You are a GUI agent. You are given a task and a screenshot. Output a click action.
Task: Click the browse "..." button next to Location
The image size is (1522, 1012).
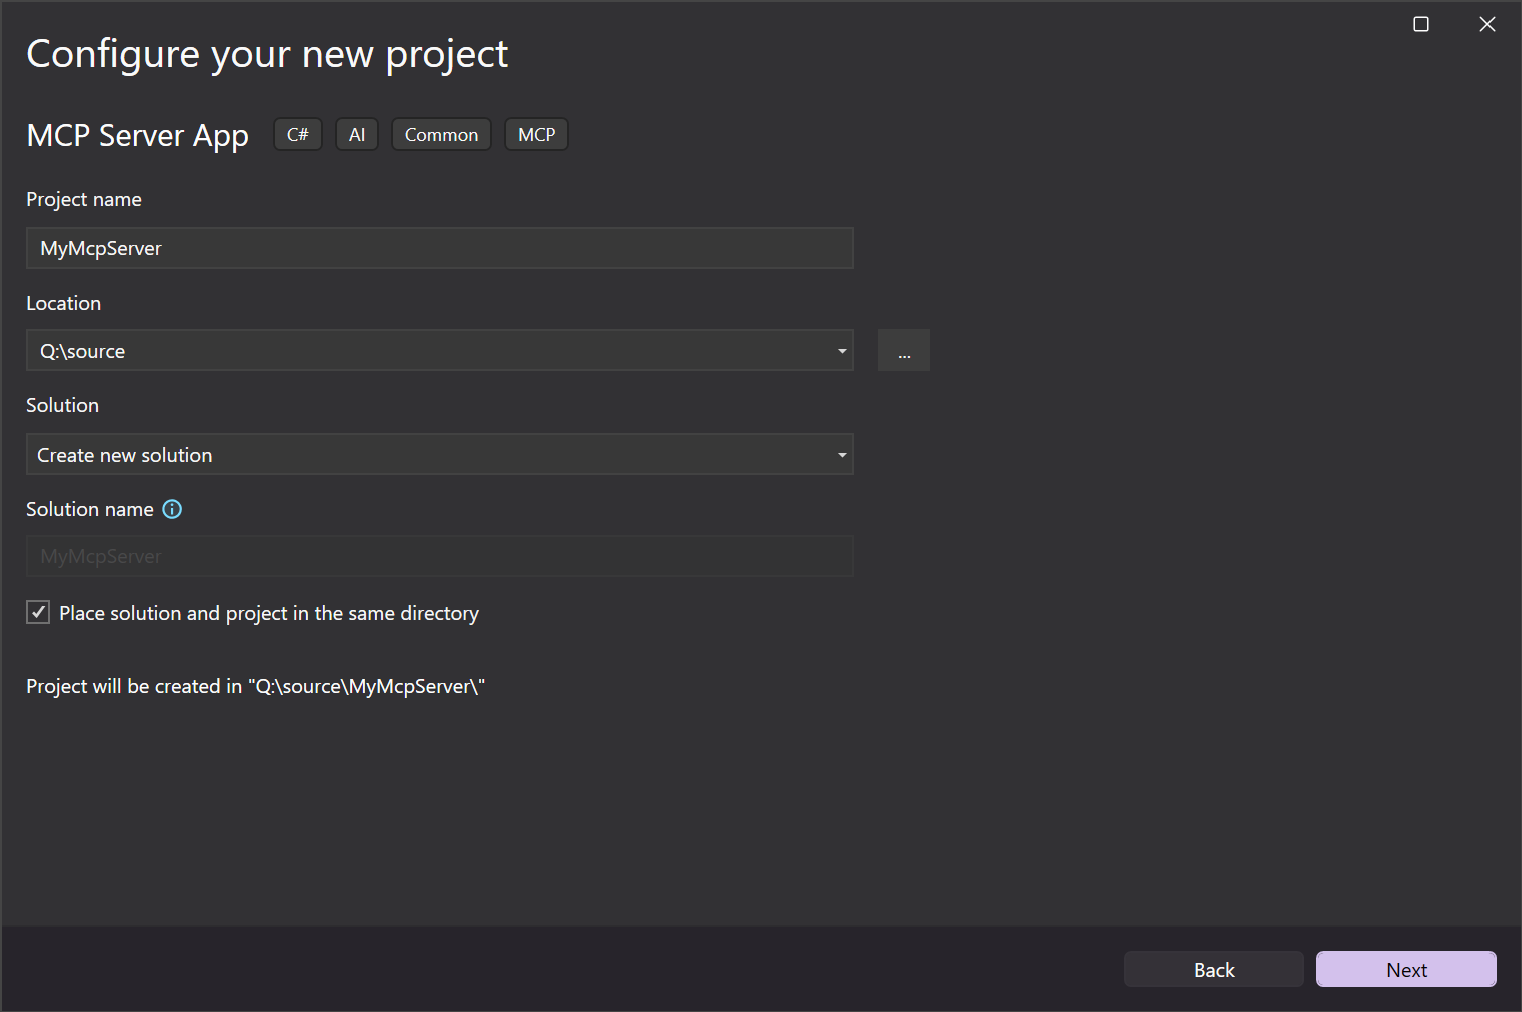903,350
